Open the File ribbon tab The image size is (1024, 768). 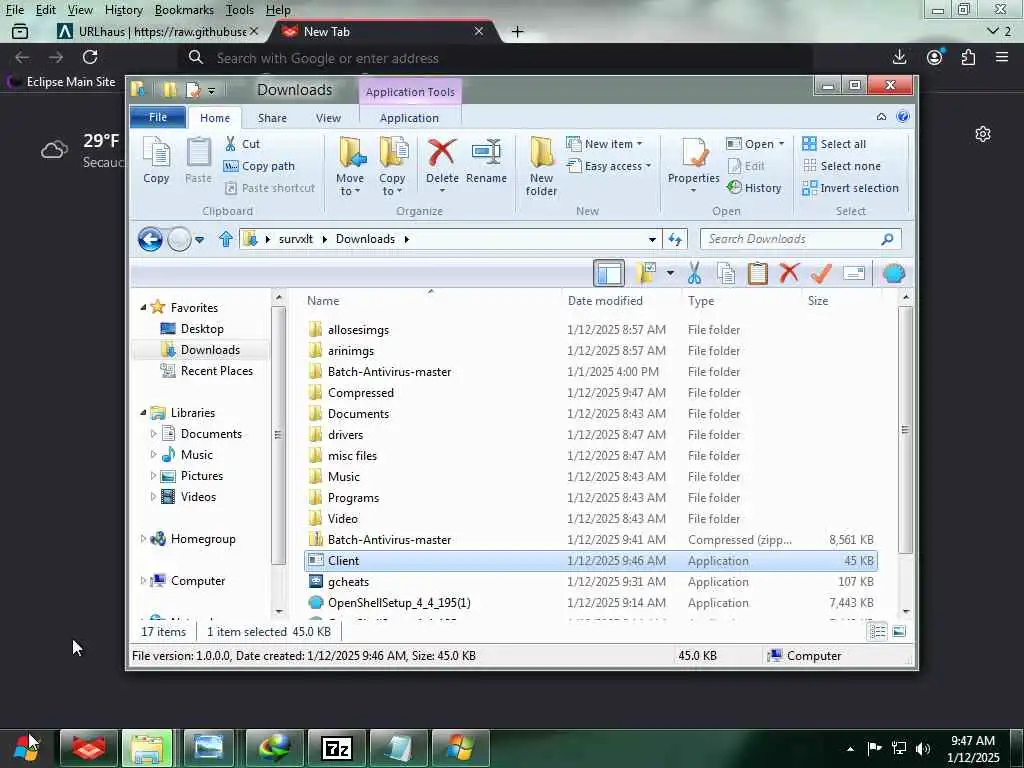pos(158,118)
